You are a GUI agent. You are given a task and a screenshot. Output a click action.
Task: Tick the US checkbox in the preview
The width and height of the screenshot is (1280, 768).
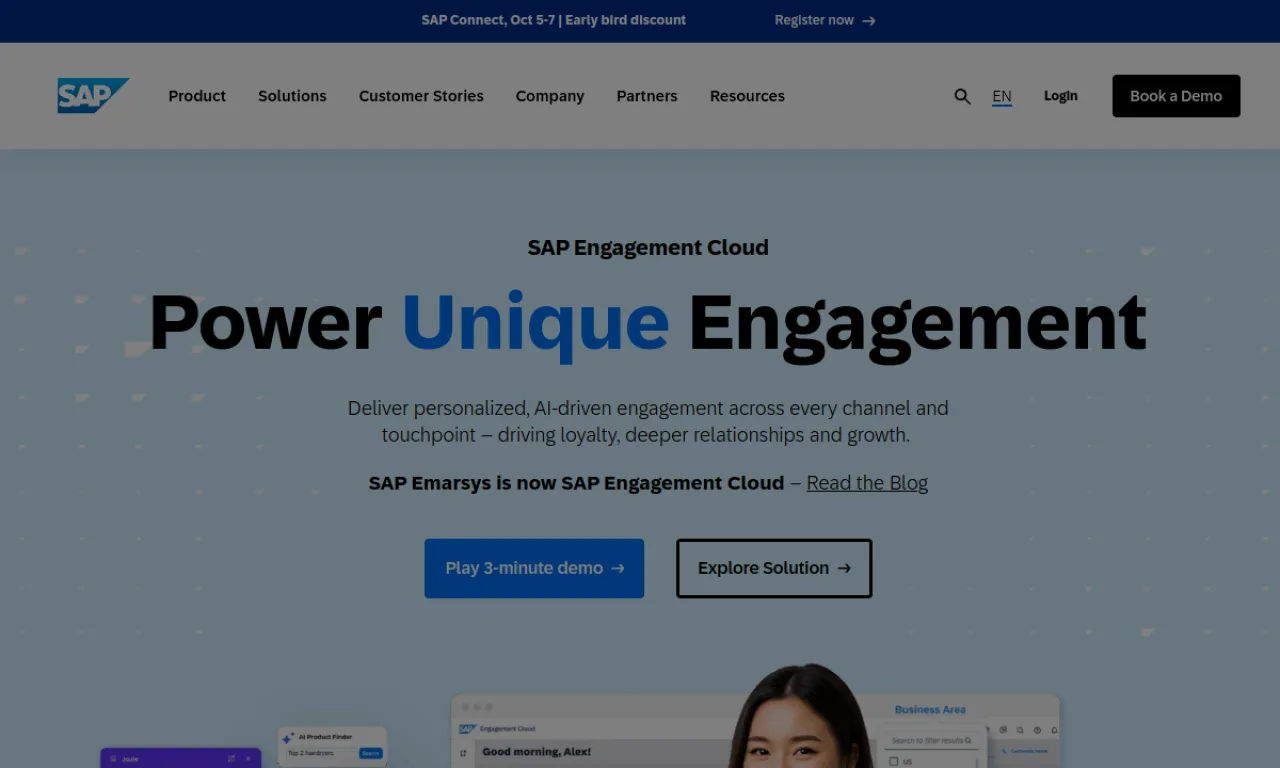894,762
